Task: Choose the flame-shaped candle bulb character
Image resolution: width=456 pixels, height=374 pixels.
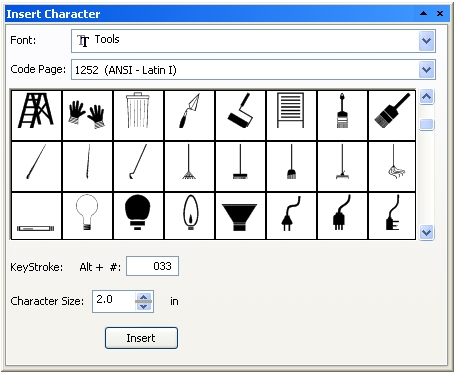Action: [x=189, y=216]
